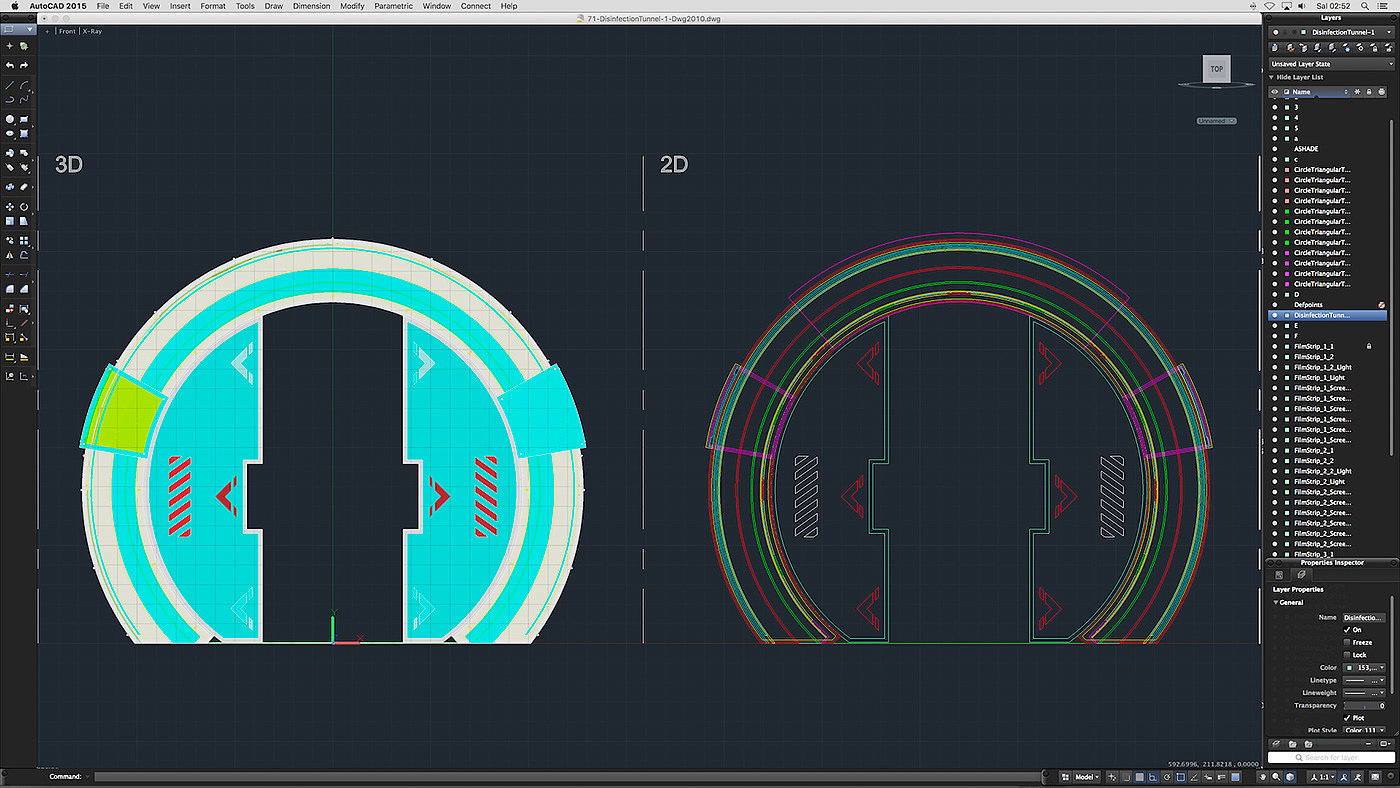Screen dimensions: 1400x788
Task: Open the Unsaved Layer State dropdown
Action: (x=1331, y=64)
